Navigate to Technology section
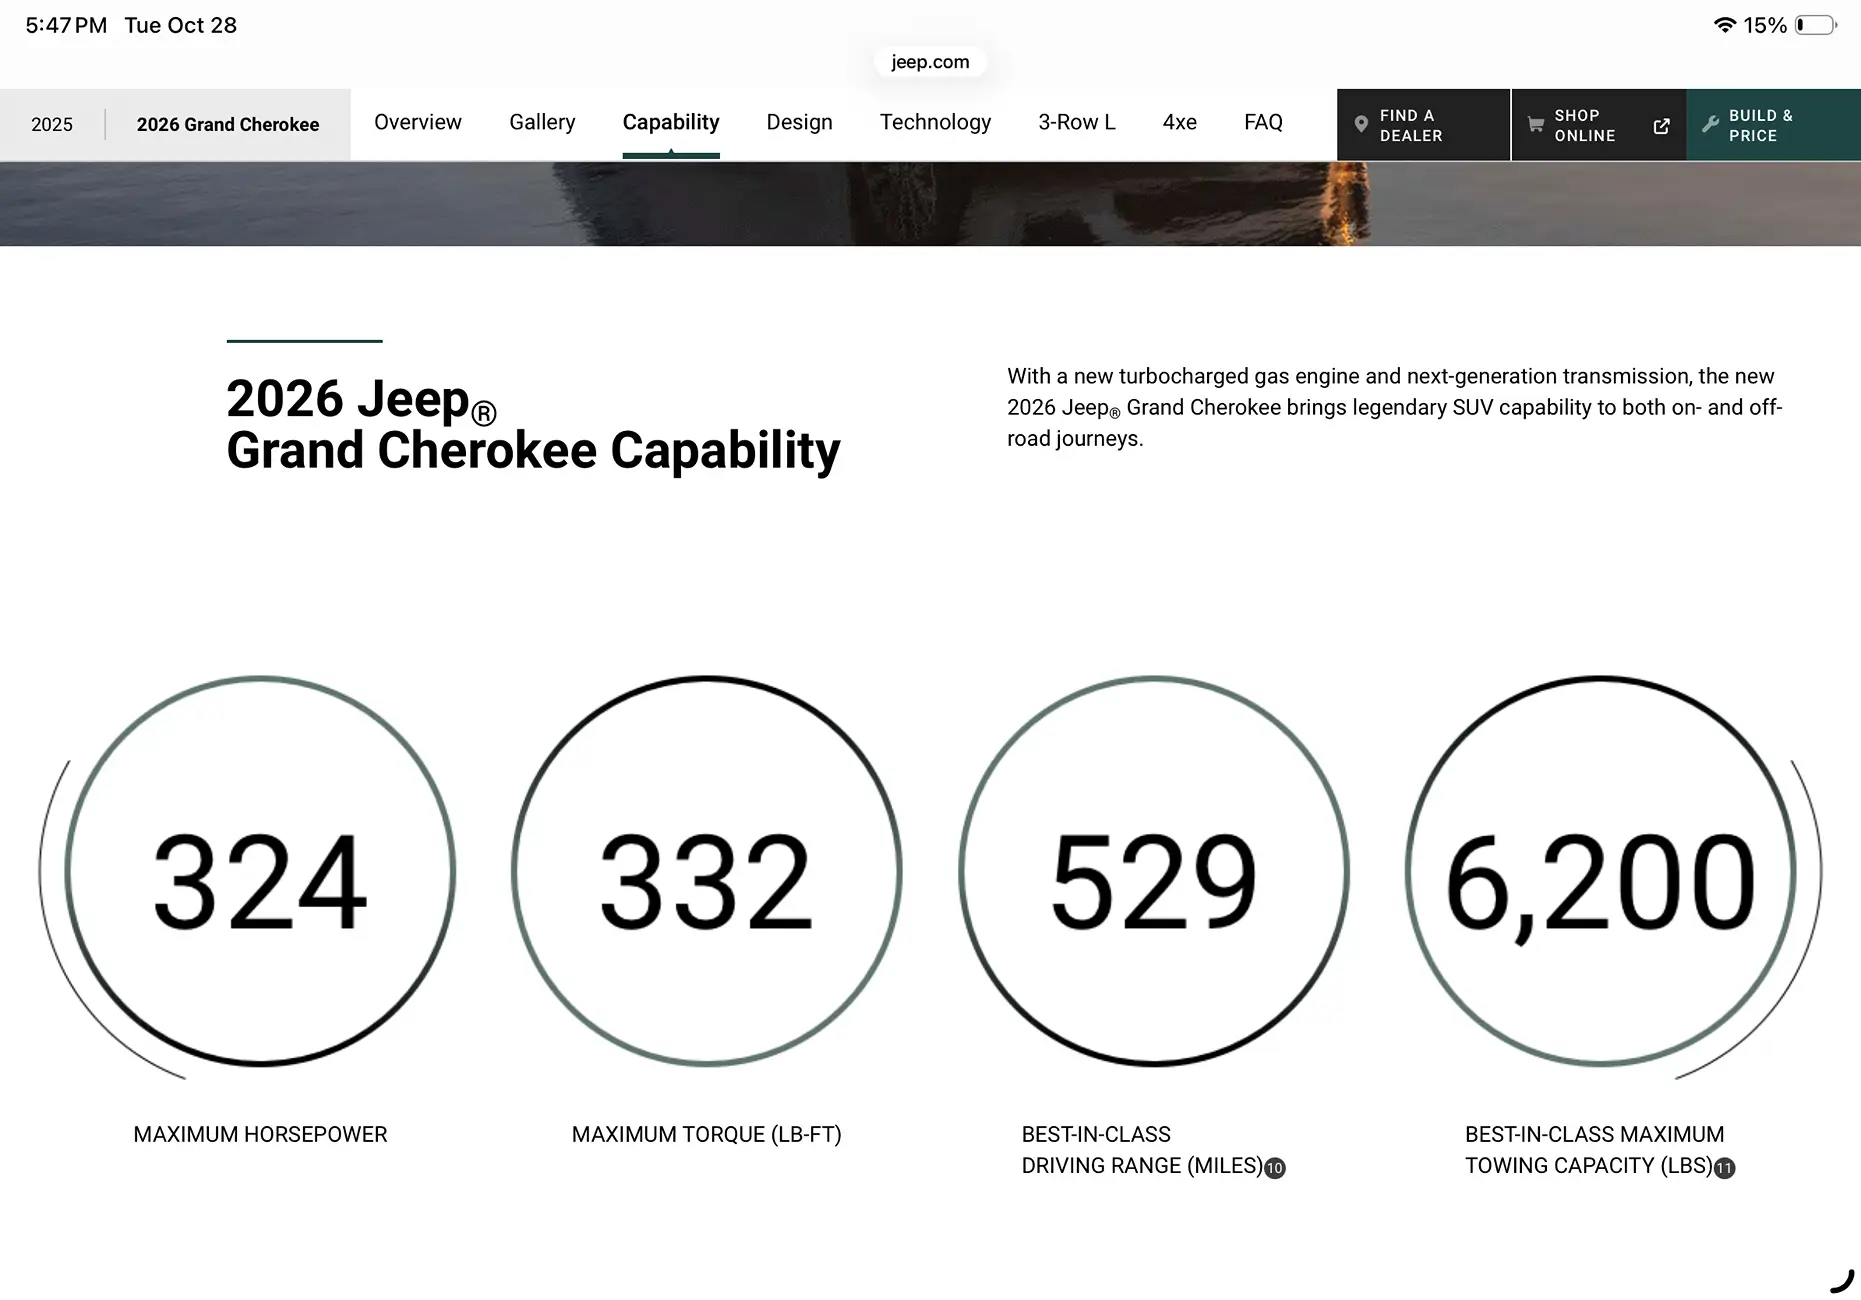The image size is (1861, 1300). [935, 122]
